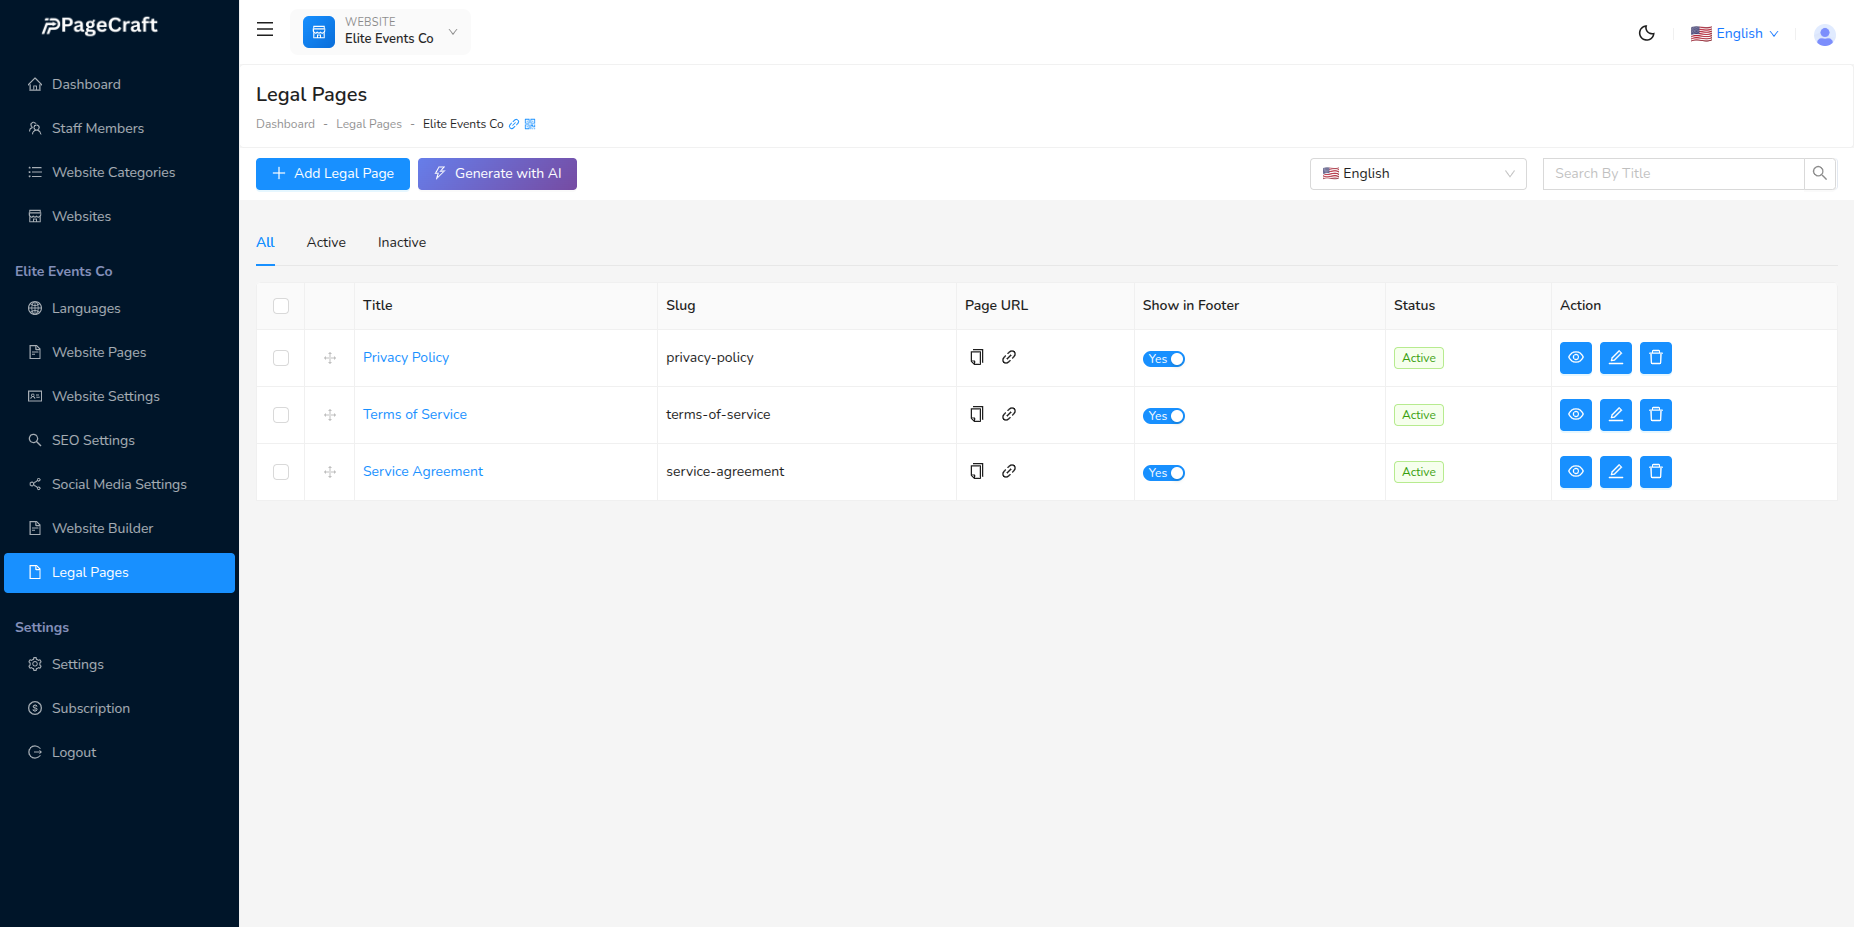Check the Terms of Service row checkbox
The image size is (1854, 927).
pos(280,414)
